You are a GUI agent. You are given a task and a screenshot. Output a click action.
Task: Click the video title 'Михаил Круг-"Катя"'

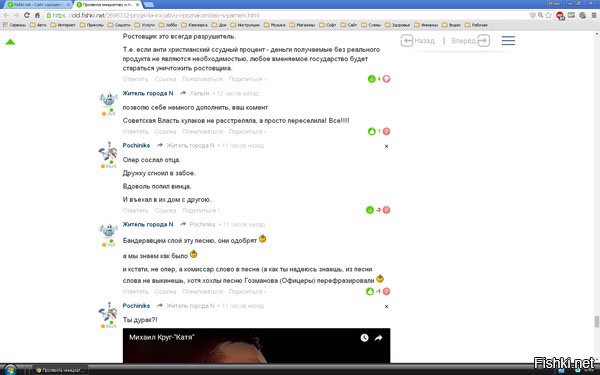(161, 337)
